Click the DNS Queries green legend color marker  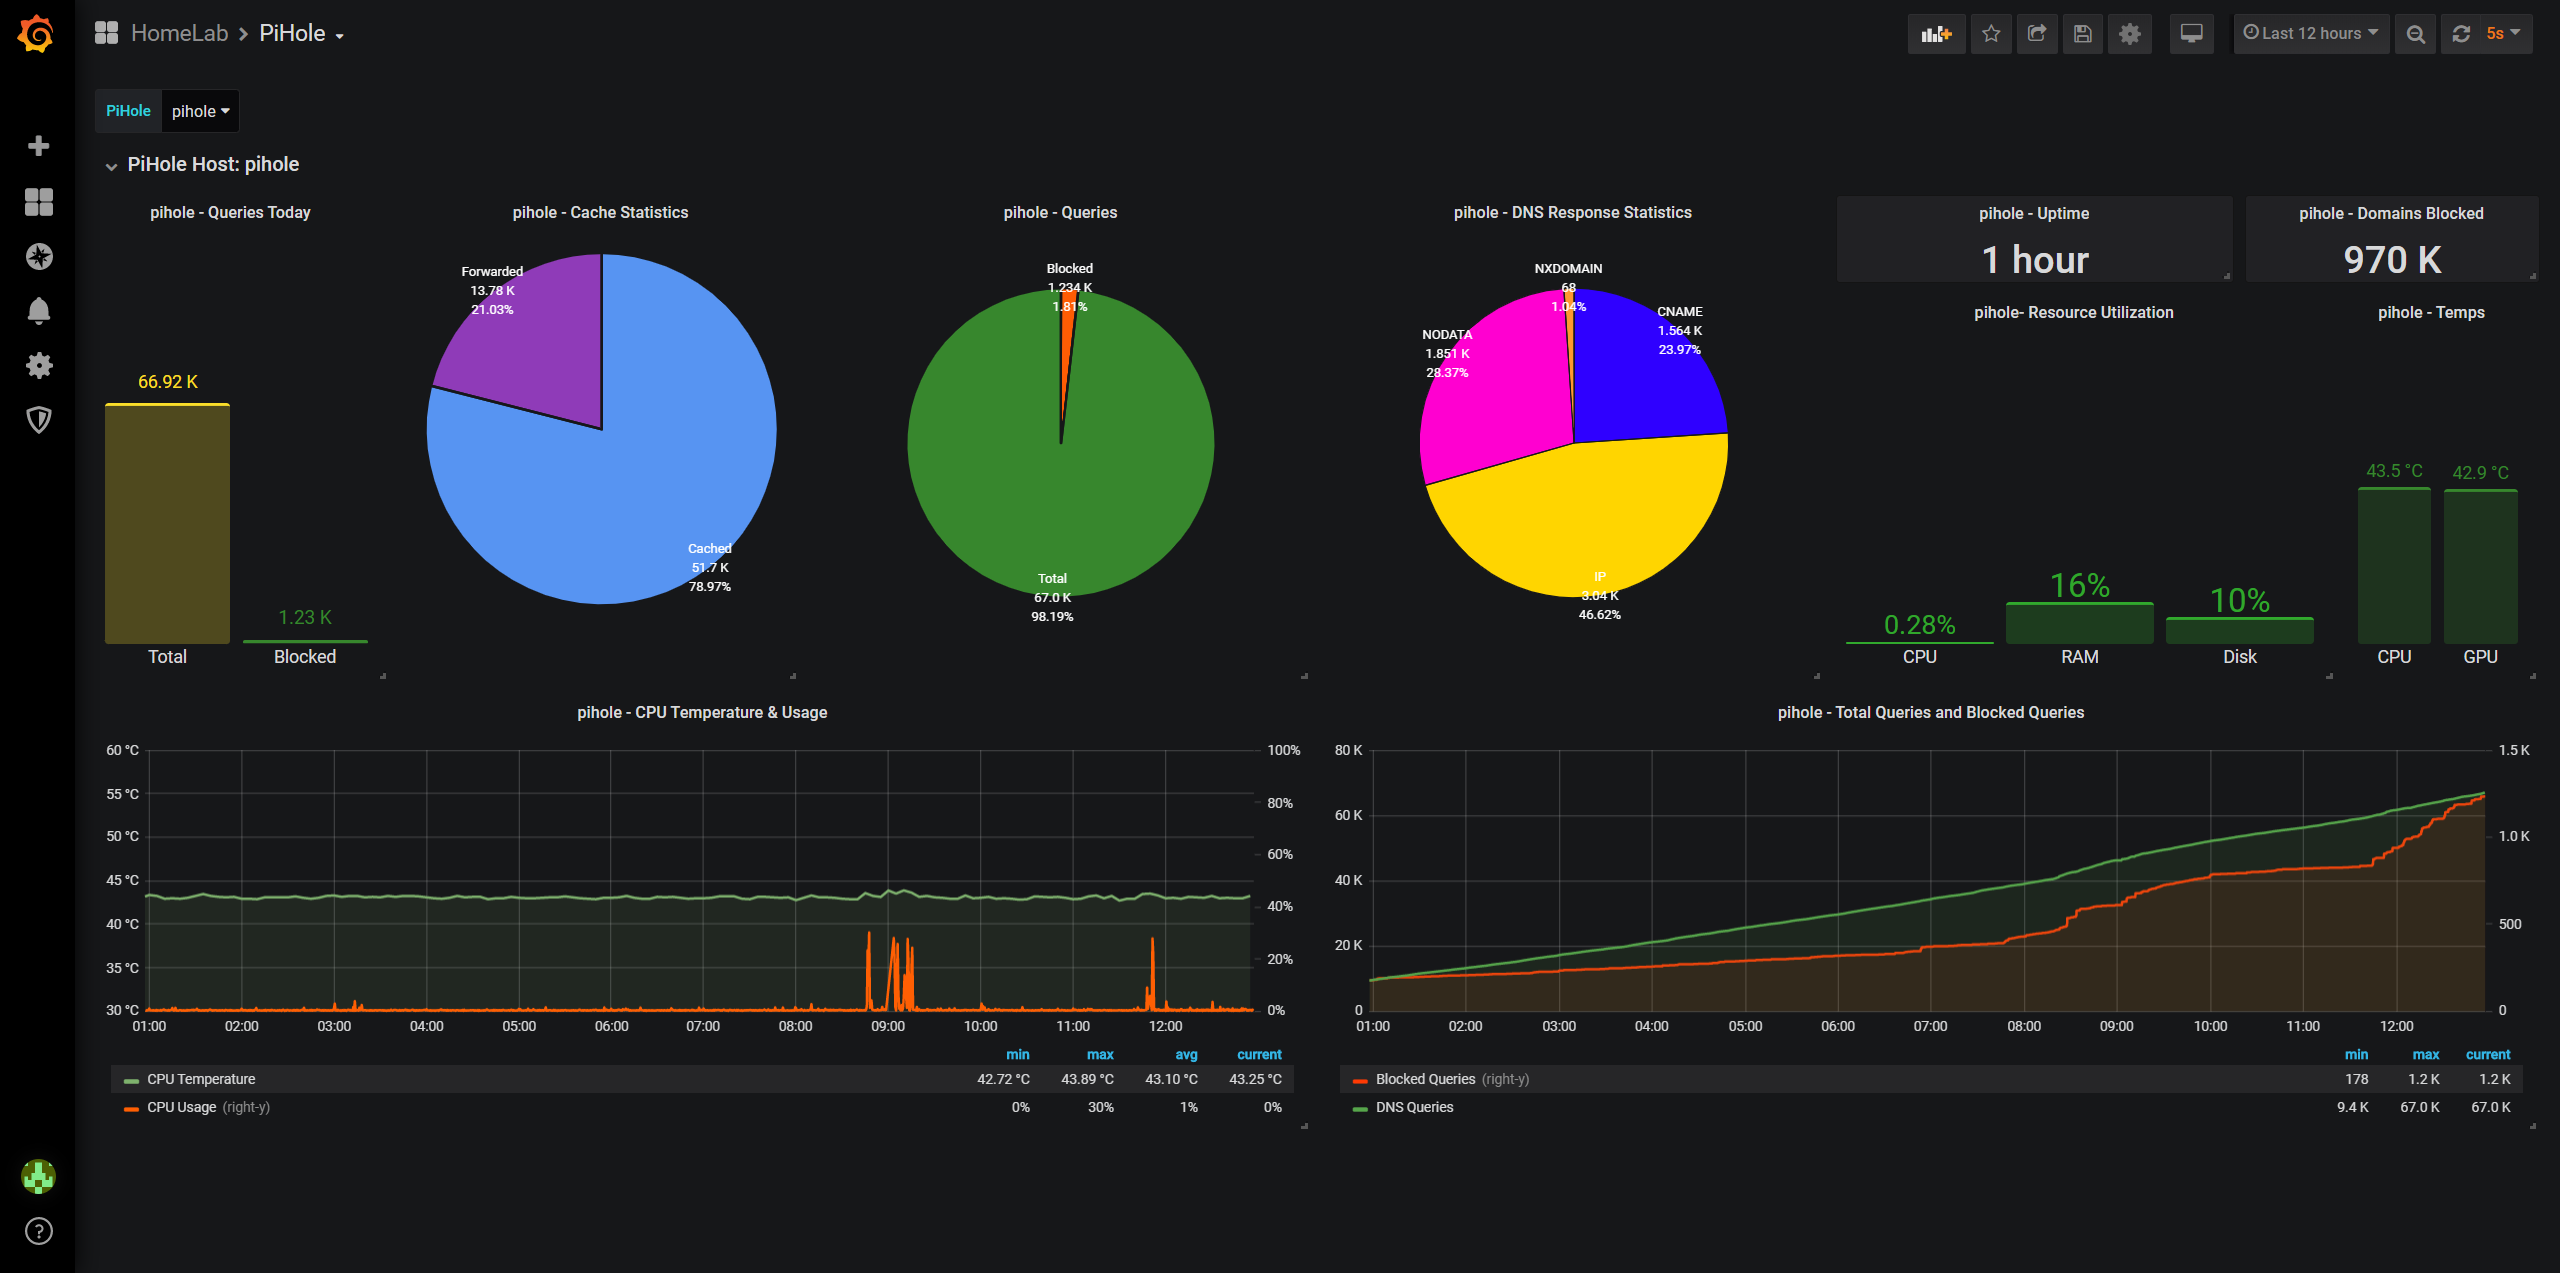[1358, 1107]
